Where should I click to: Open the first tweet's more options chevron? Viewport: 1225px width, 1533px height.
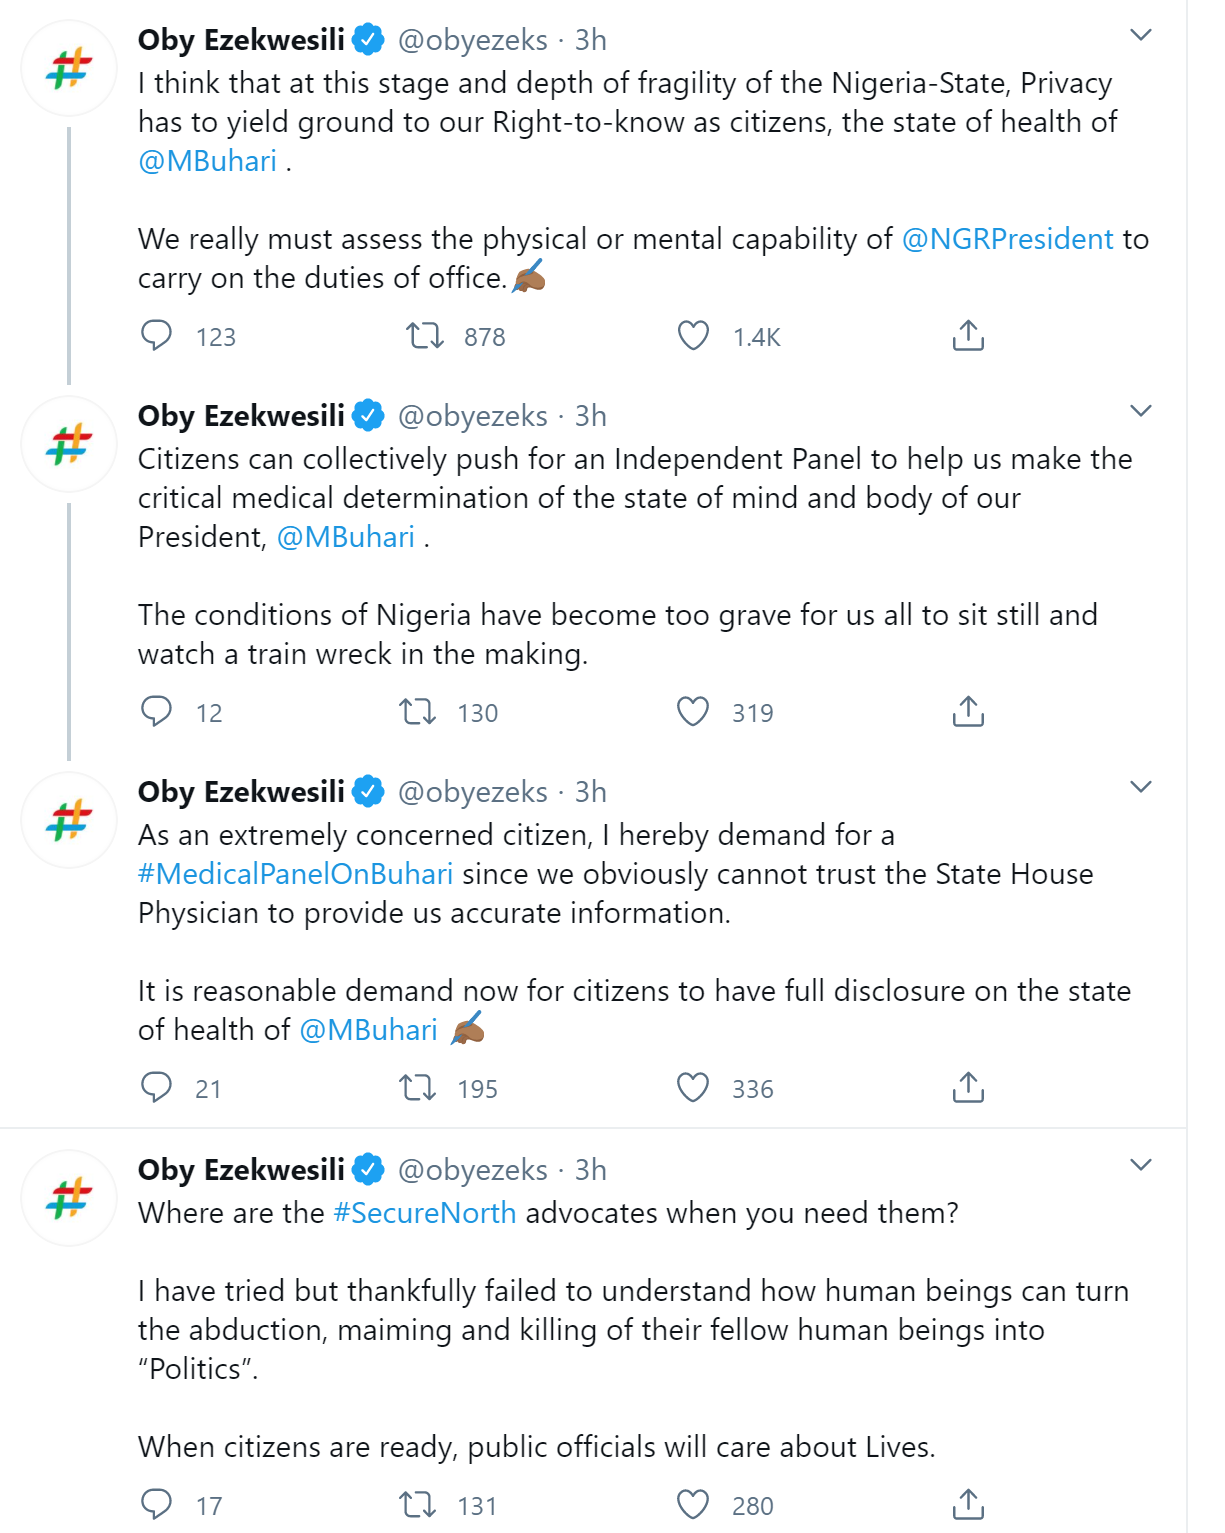[1141, 36]
